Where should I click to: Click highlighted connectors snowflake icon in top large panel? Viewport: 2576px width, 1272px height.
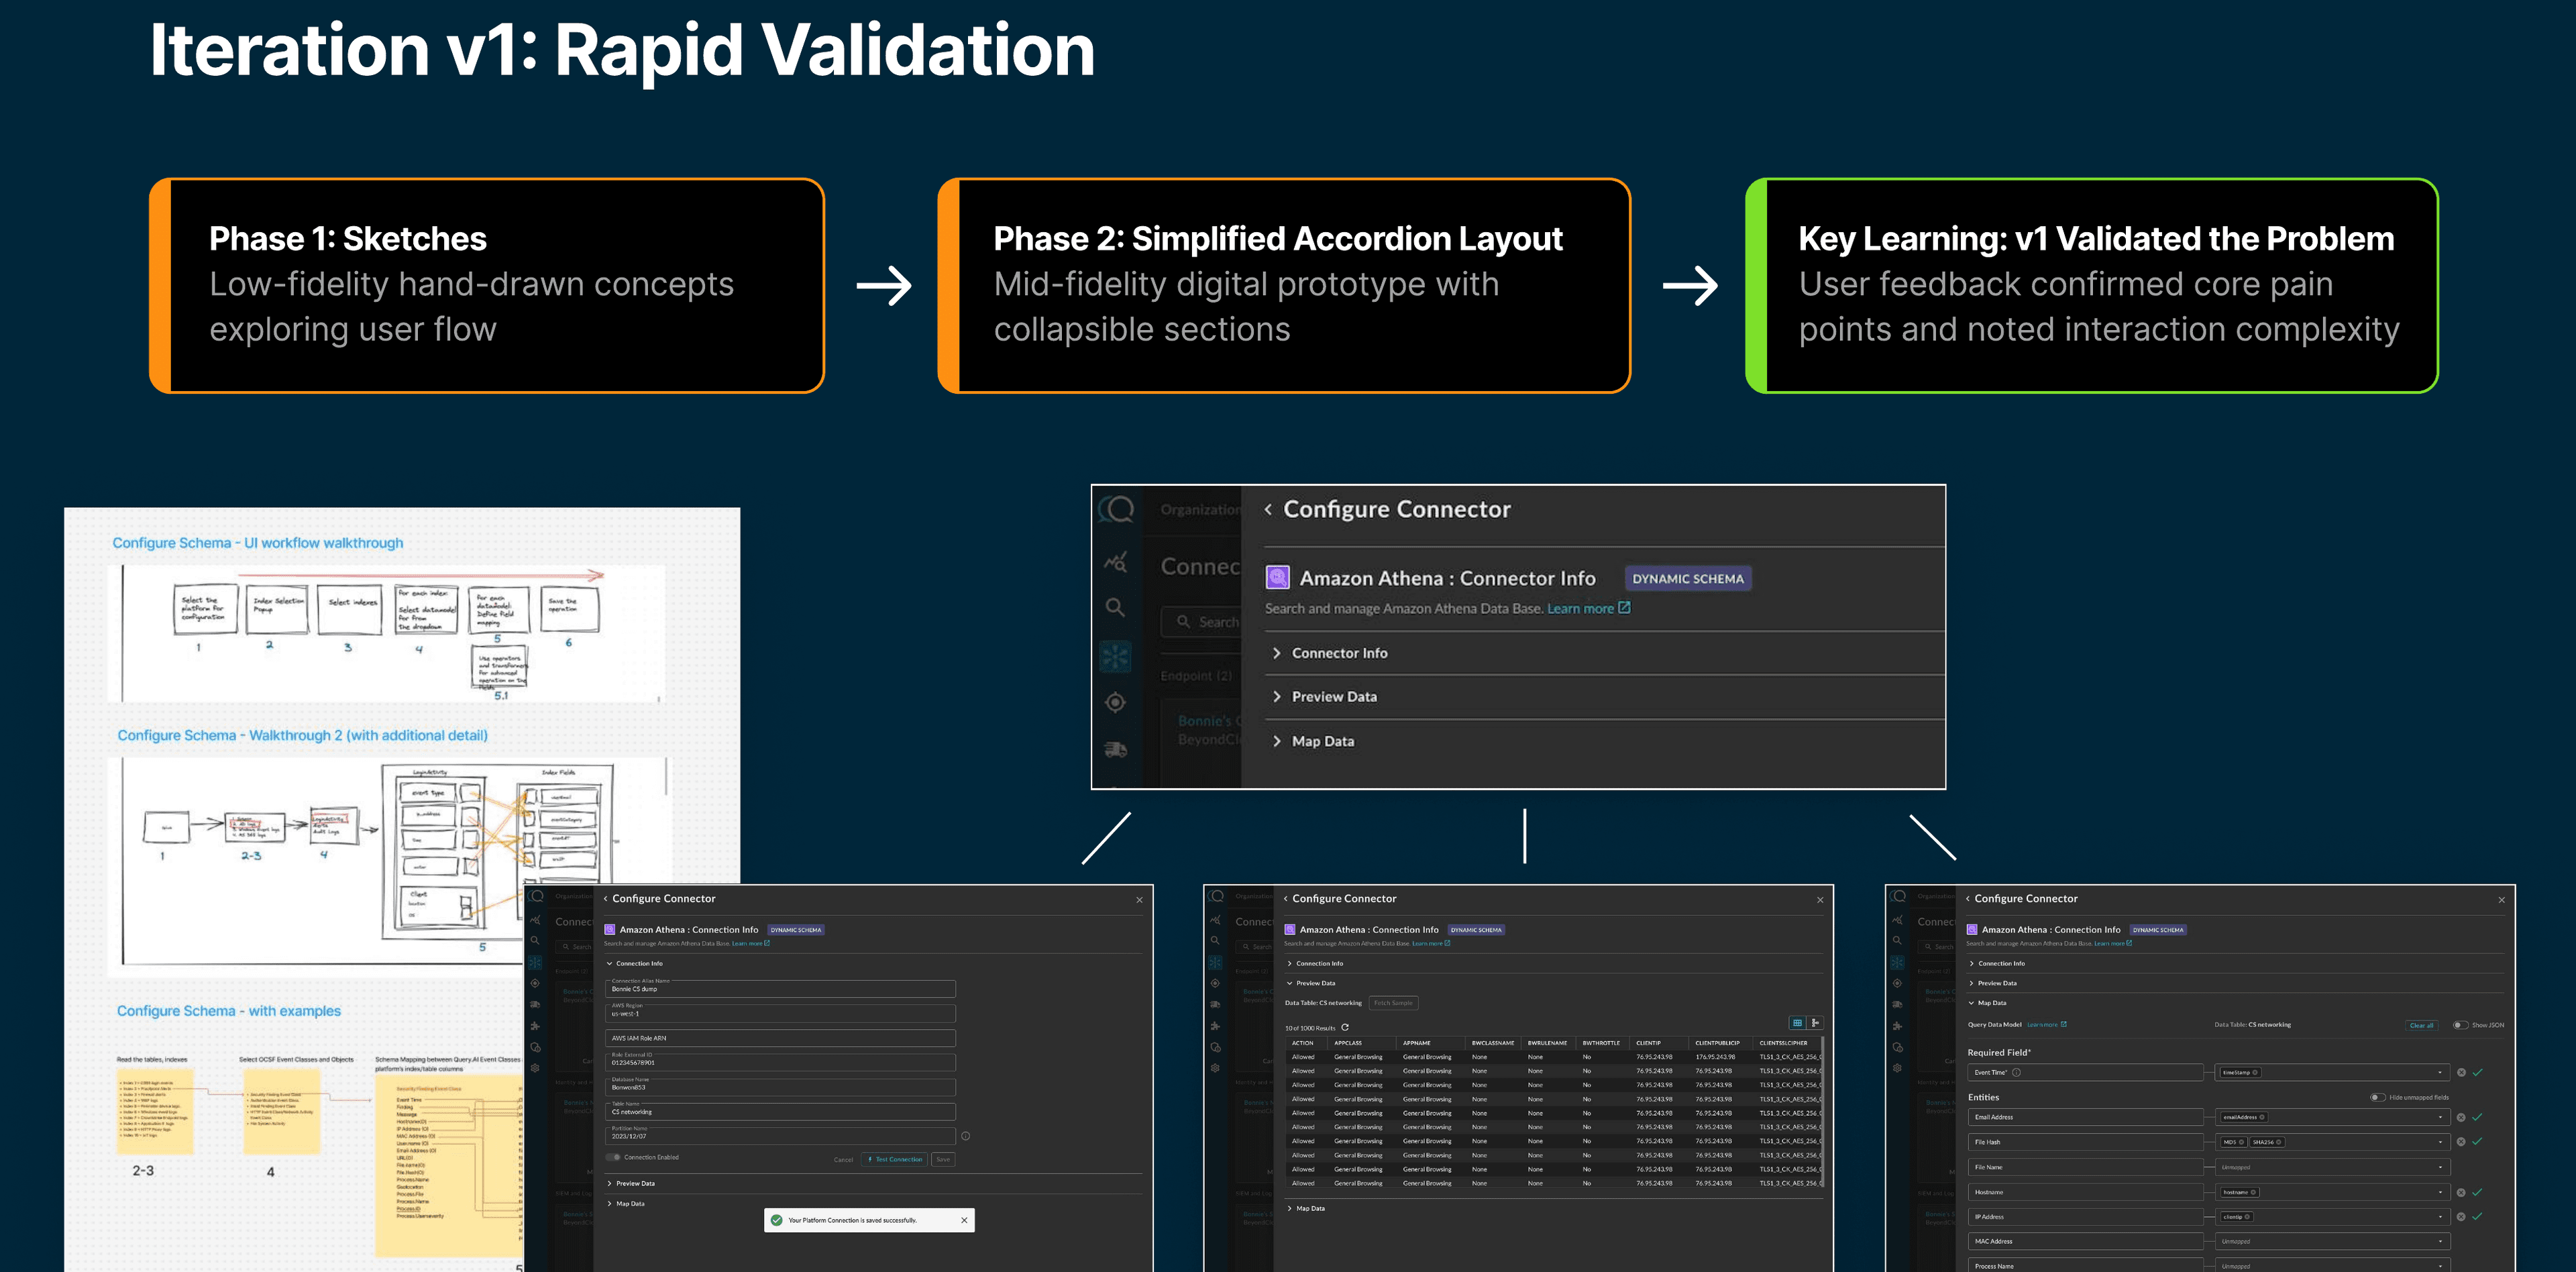click(x=1115, y=656)
